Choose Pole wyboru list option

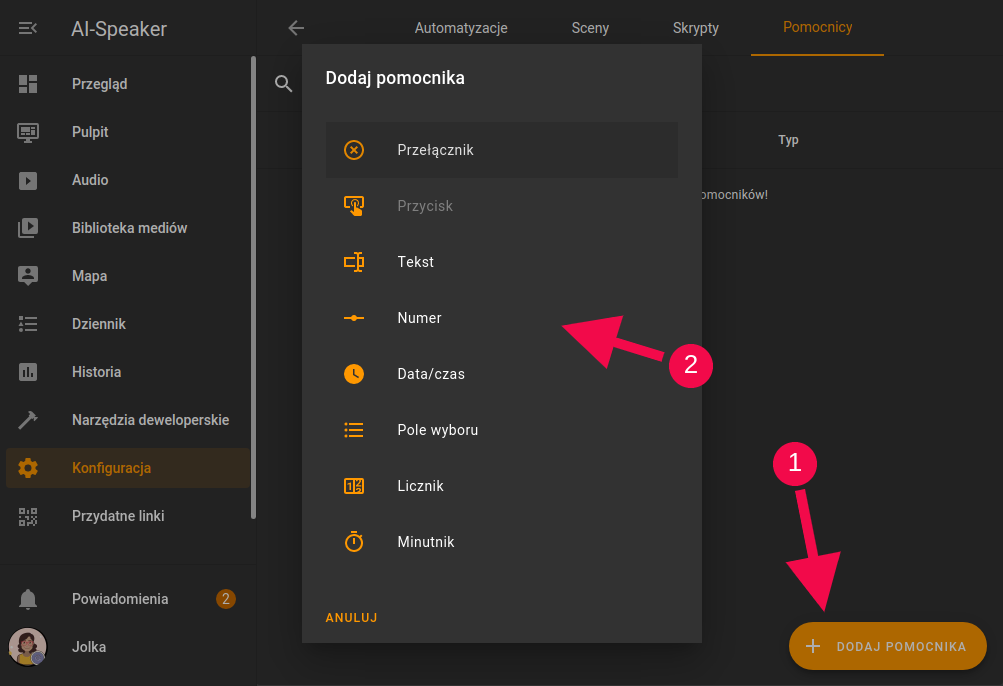pos(502,430)
